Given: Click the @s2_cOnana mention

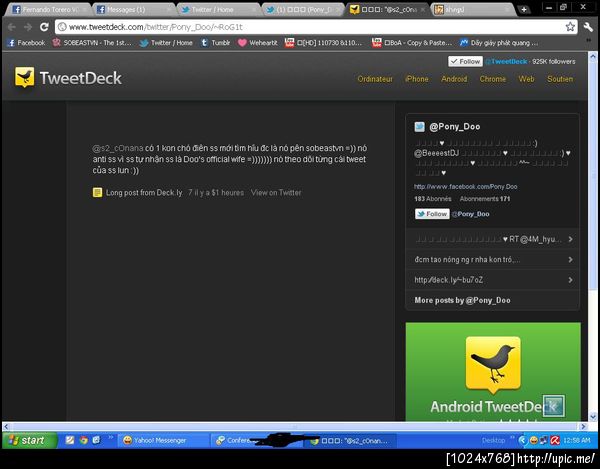Looking at the screenshot, I should point(117,148).
